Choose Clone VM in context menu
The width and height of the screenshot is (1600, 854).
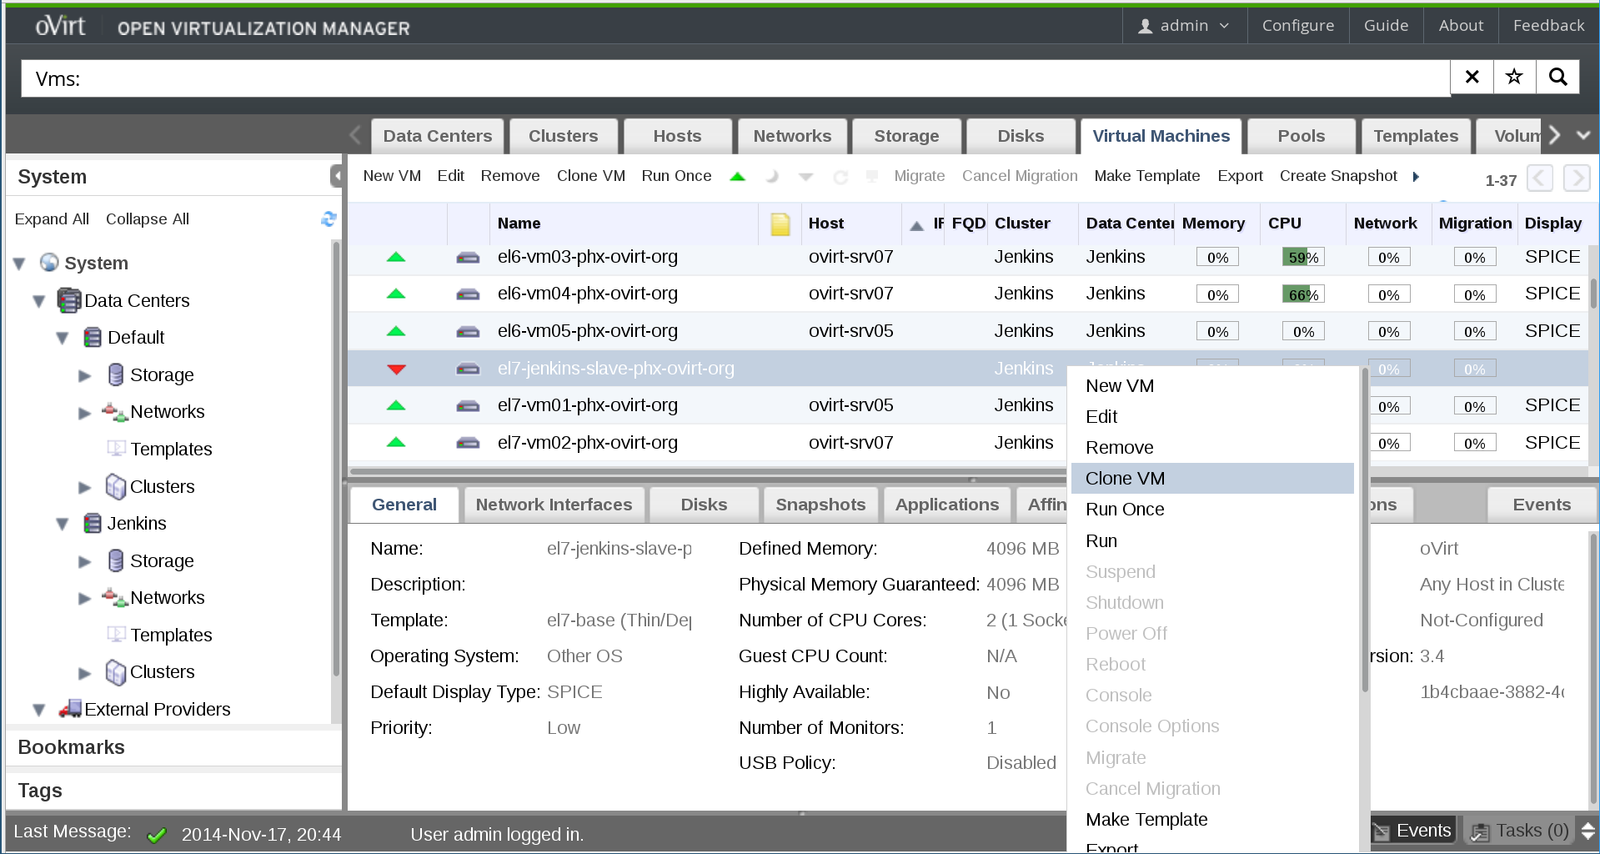coord(1212,478)
